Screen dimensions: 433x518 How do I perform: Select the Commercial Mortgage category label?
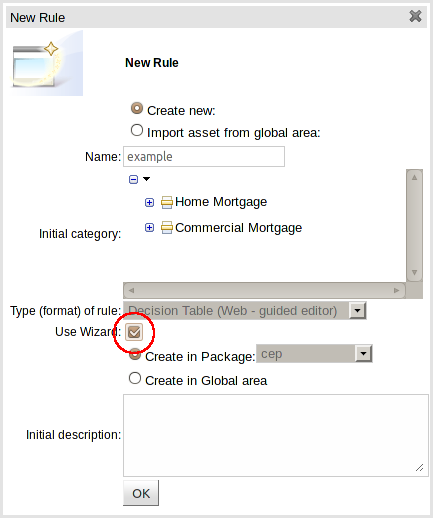[238, 228]
